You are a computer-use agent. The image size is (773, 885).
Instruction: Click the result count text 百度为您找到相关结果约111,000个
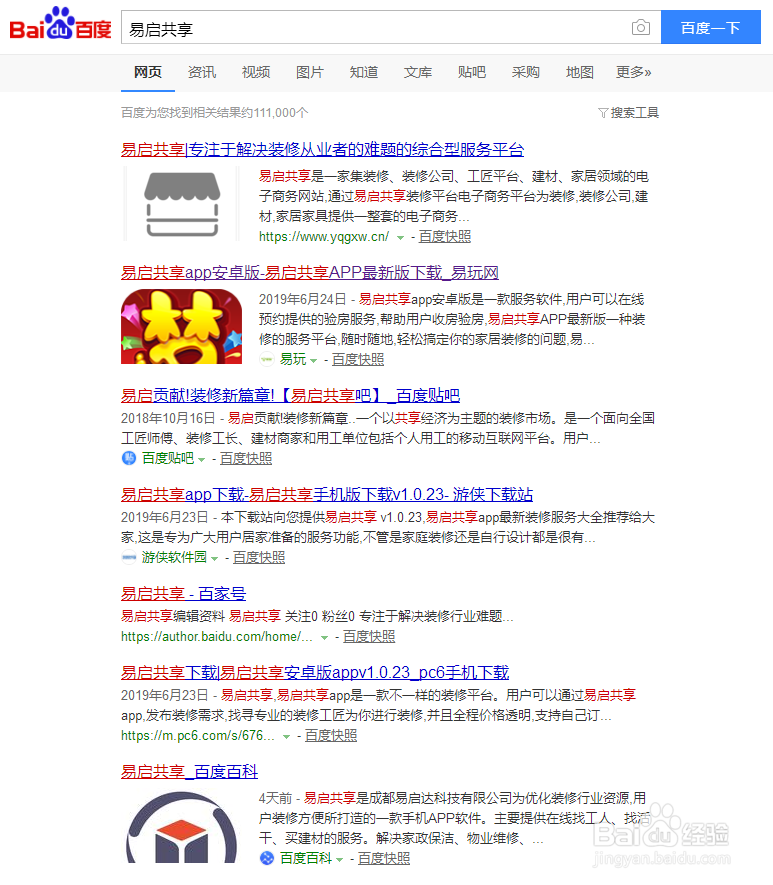(x=214, y=113)
